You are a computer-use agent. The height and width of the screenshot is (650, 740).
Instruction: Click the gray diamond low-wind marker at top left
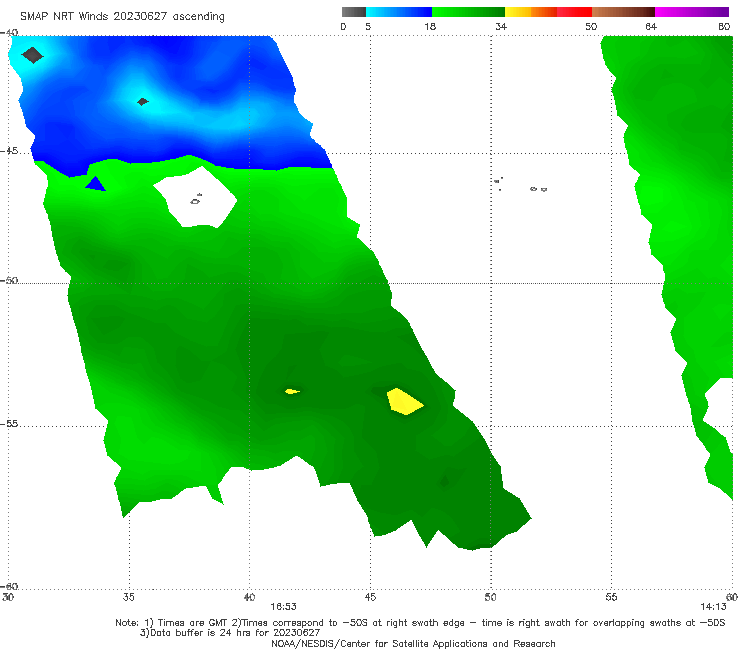(33, 55)
